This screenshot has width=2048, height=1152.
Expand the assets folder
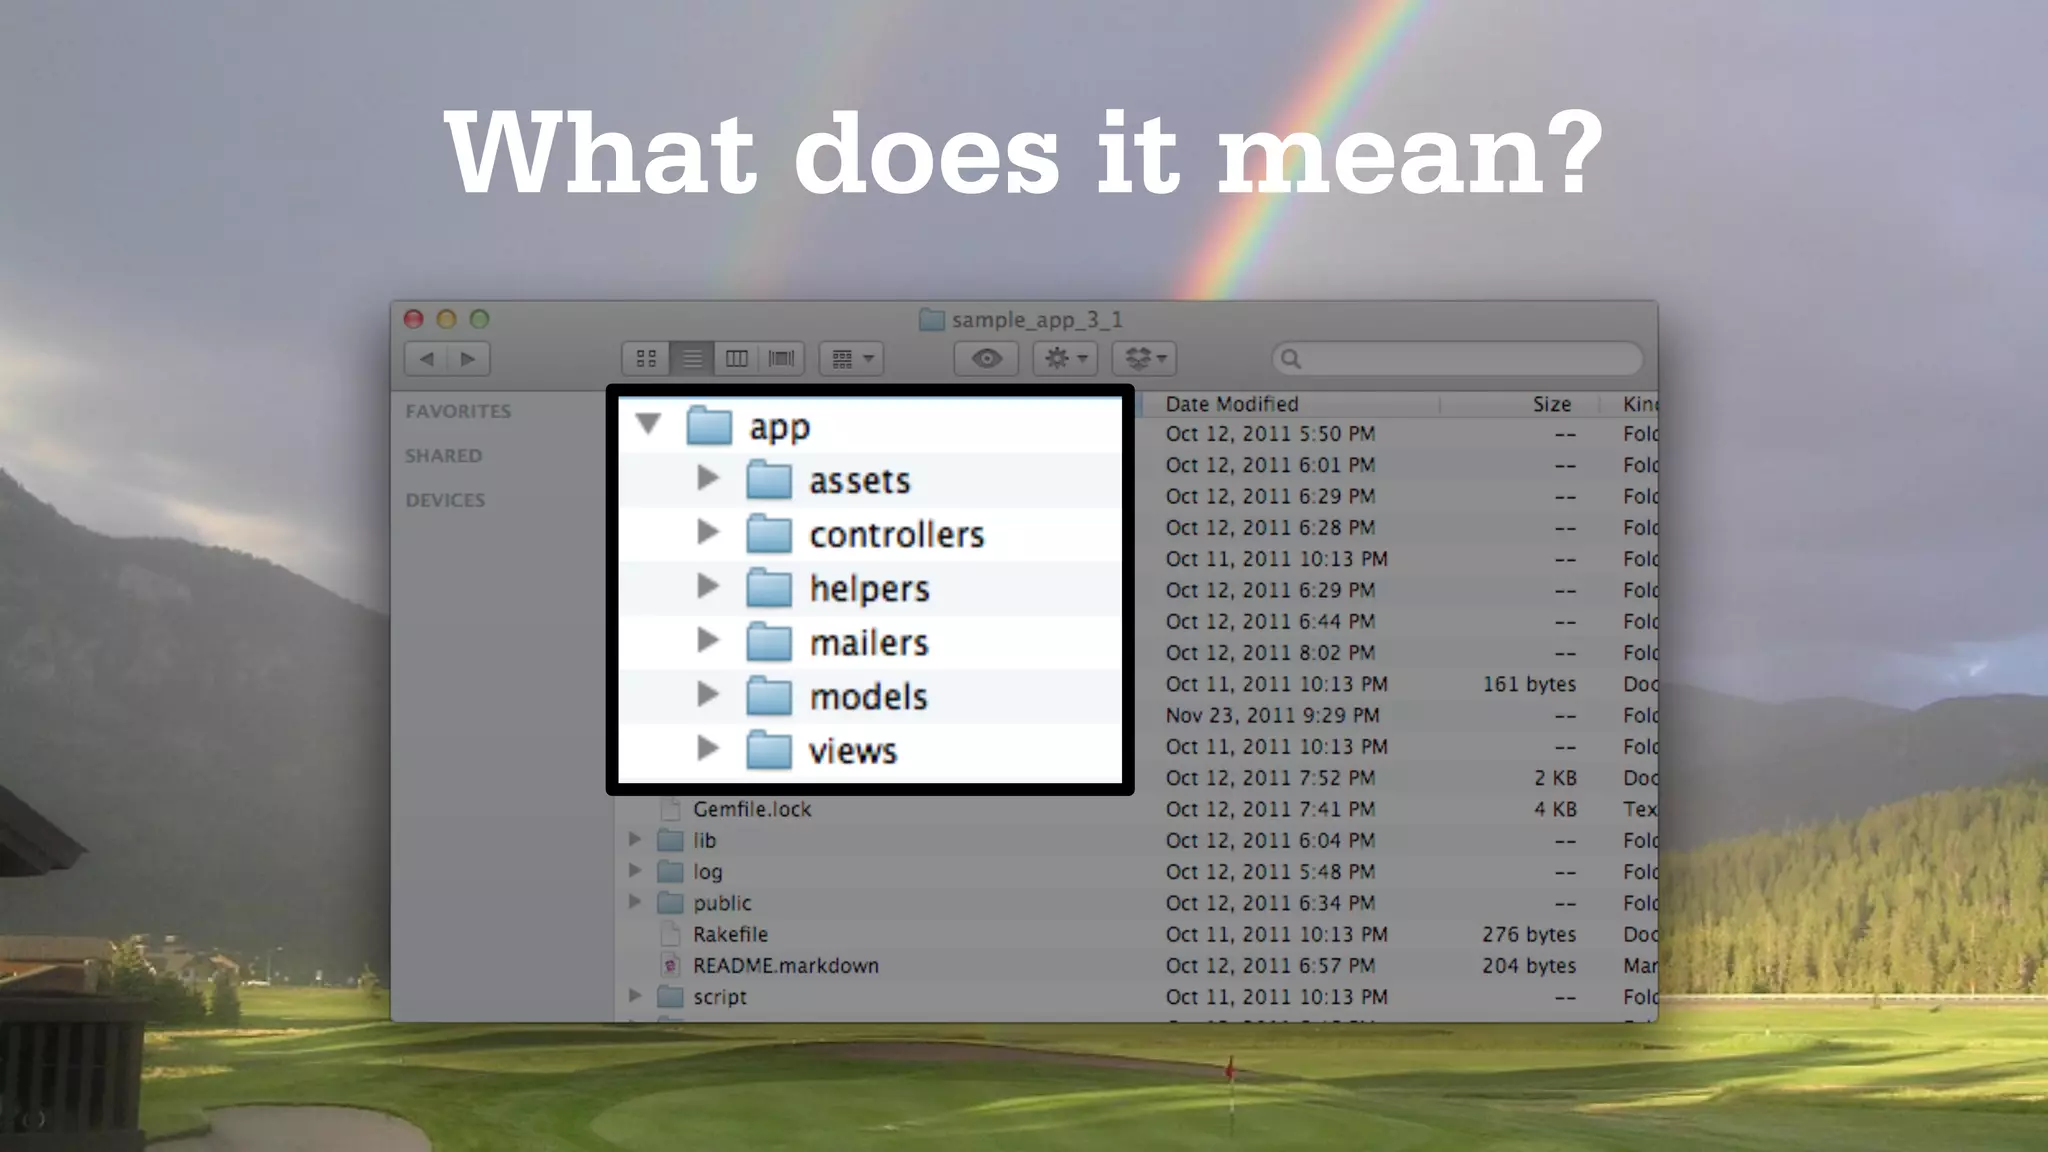click(x=708, y=478)
